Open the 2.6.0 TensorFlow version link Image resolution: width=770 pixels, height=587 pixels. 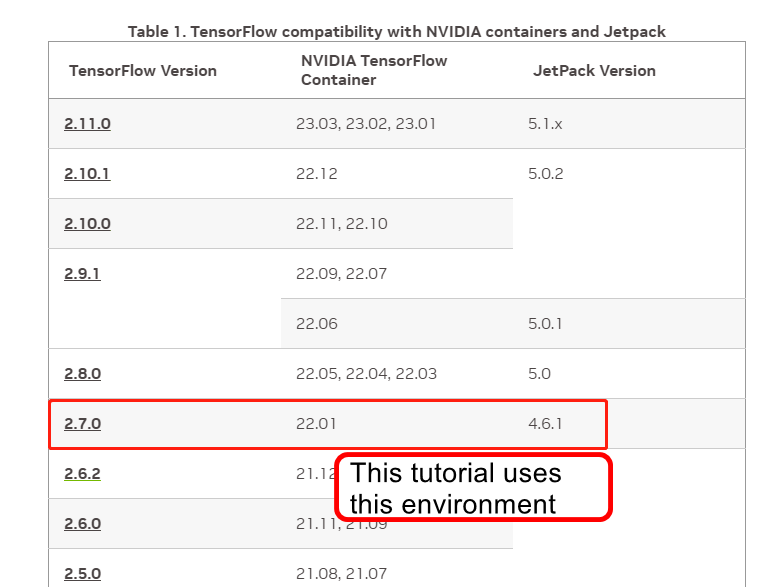(x=82, y=524)
